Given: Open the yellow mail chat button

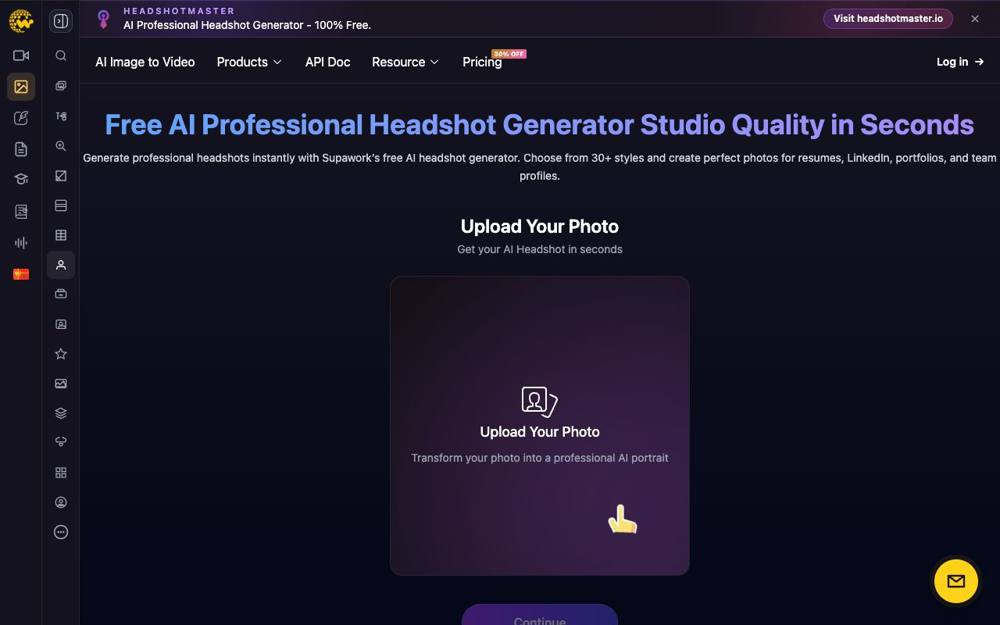Looking at the screenshot, I should click(955, 581).
